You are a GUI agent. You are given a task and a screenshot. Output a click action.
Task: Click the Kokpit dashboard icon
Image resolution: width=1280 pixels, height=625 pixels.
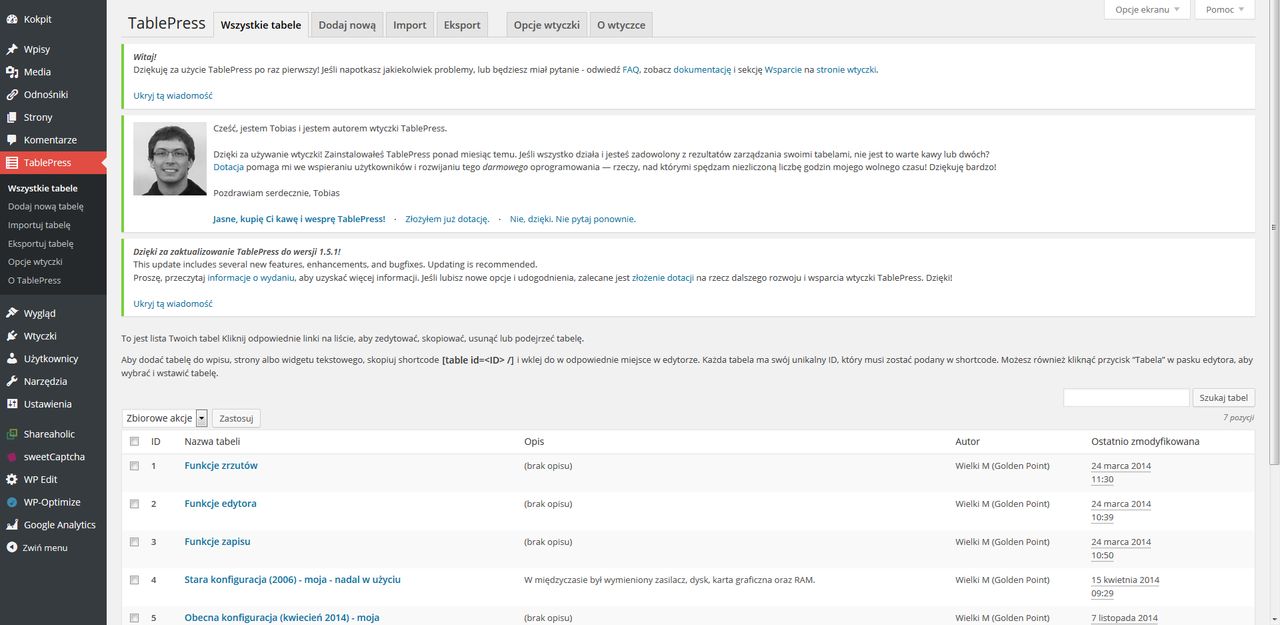(12, 19)
